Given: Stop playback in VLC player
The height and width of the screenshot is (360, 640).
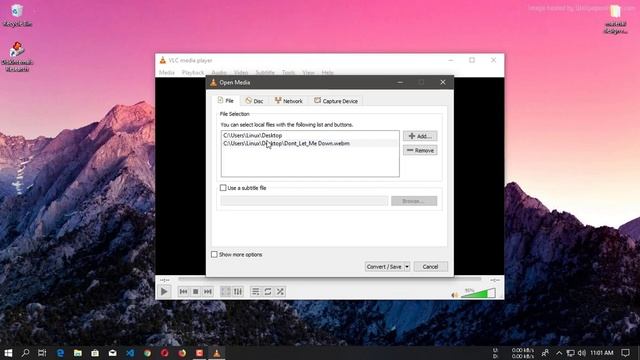Looking at the screenshot, I should pyautogui.click(x=196, y=291).
